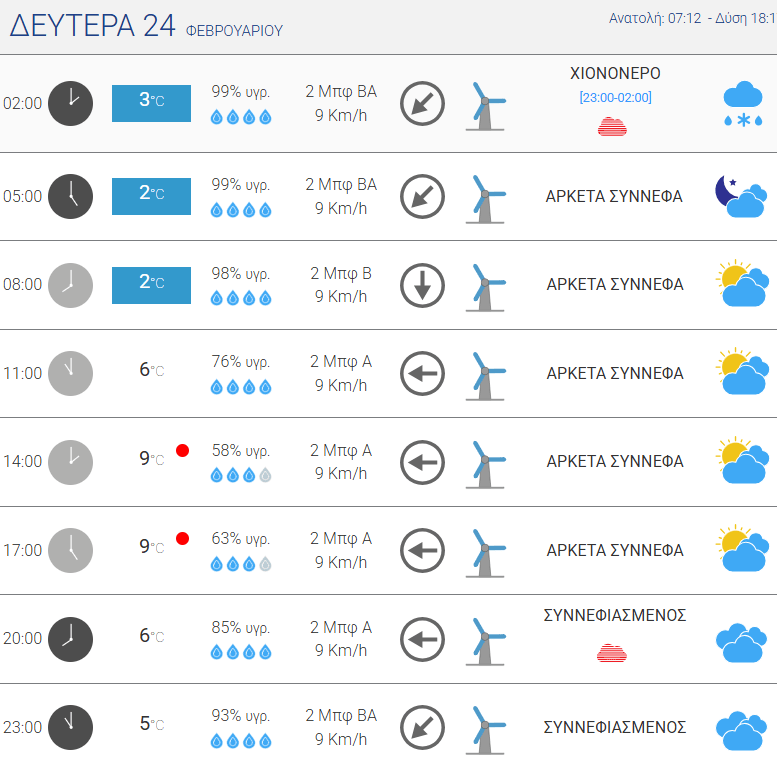Click the blue 2°C box at 08:00
This screenshot has width=777, height=766.
[152, 285]
